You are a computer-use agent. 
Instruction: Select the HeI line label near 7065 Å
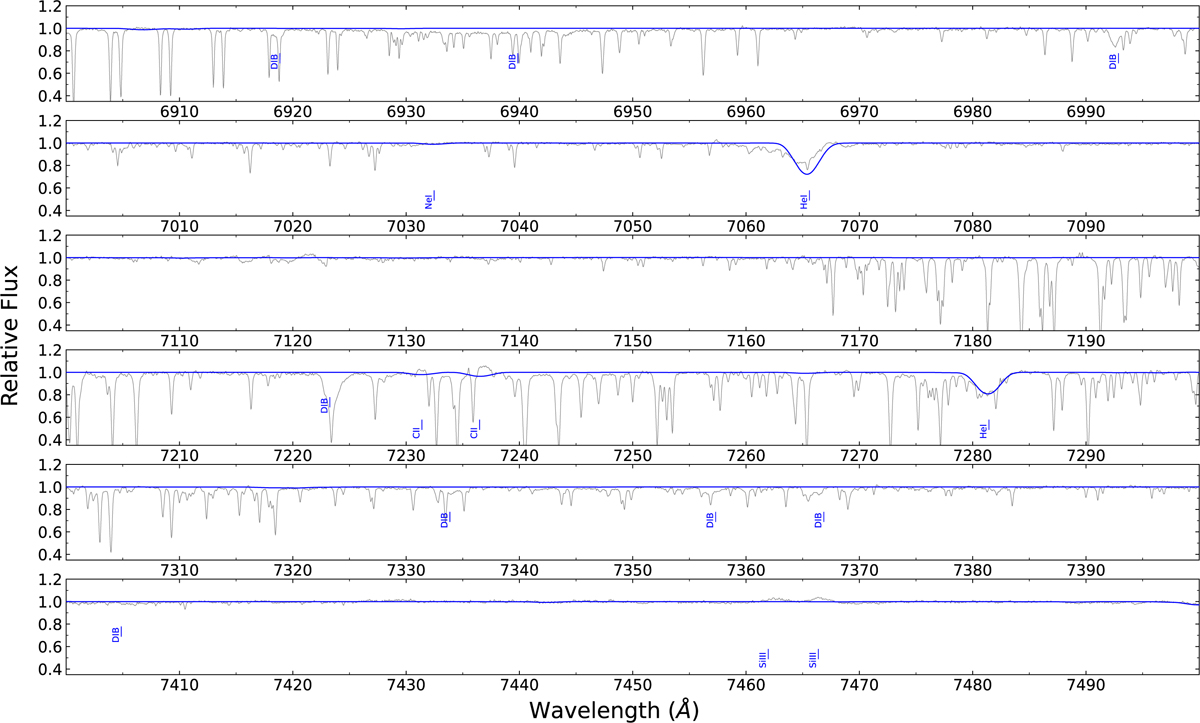coord(804,200)
